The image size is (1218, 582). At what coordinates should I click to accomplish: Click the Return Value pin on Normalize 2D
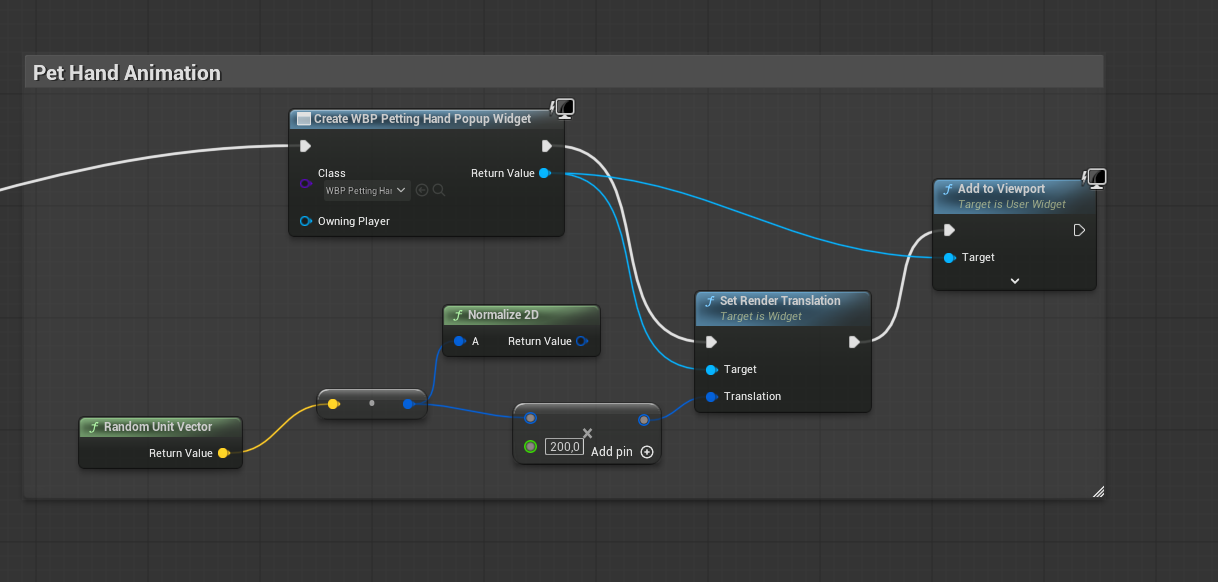click(582, 341)
